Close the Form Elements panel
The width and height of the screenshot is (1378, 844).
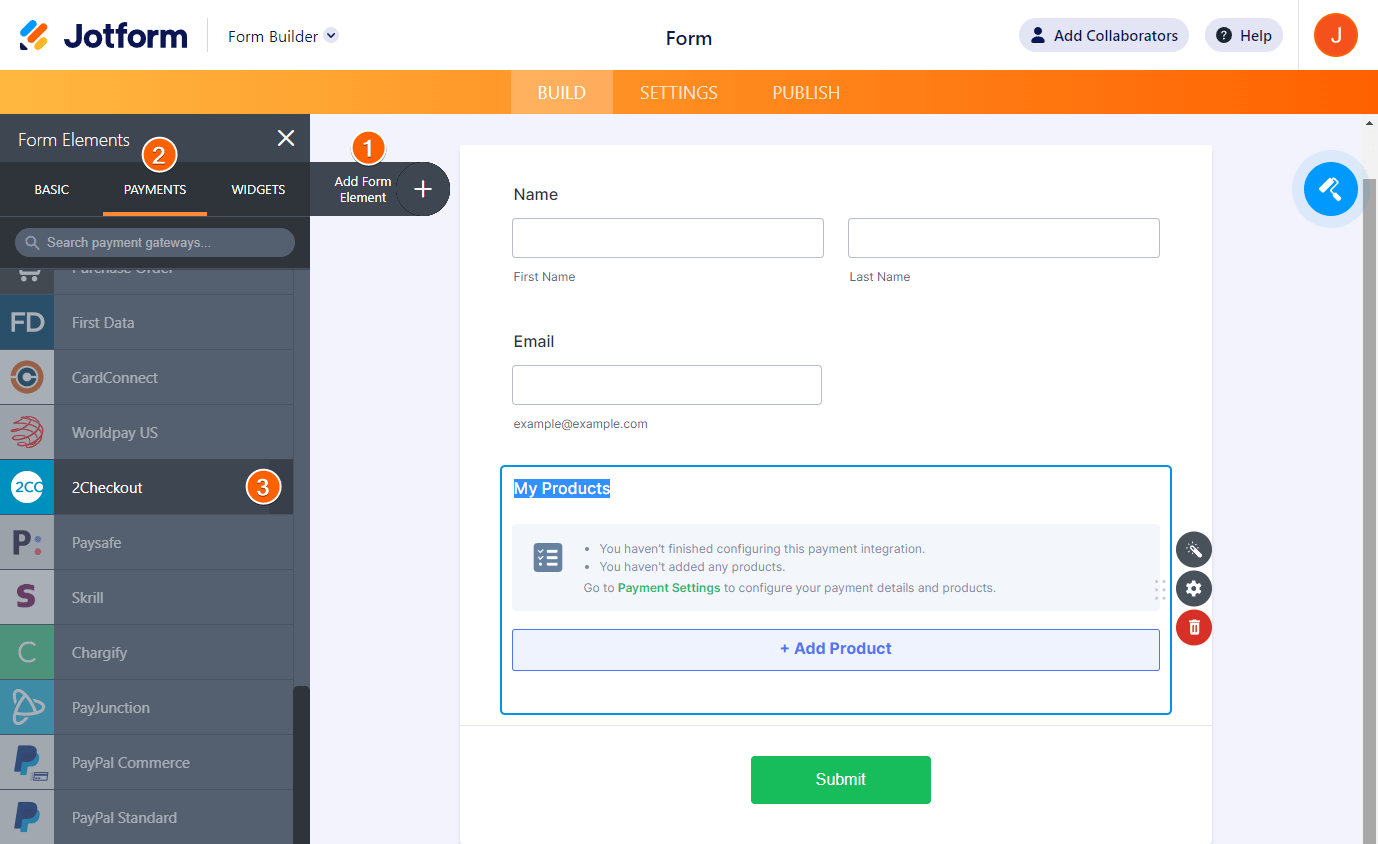[x=286, y=138]
